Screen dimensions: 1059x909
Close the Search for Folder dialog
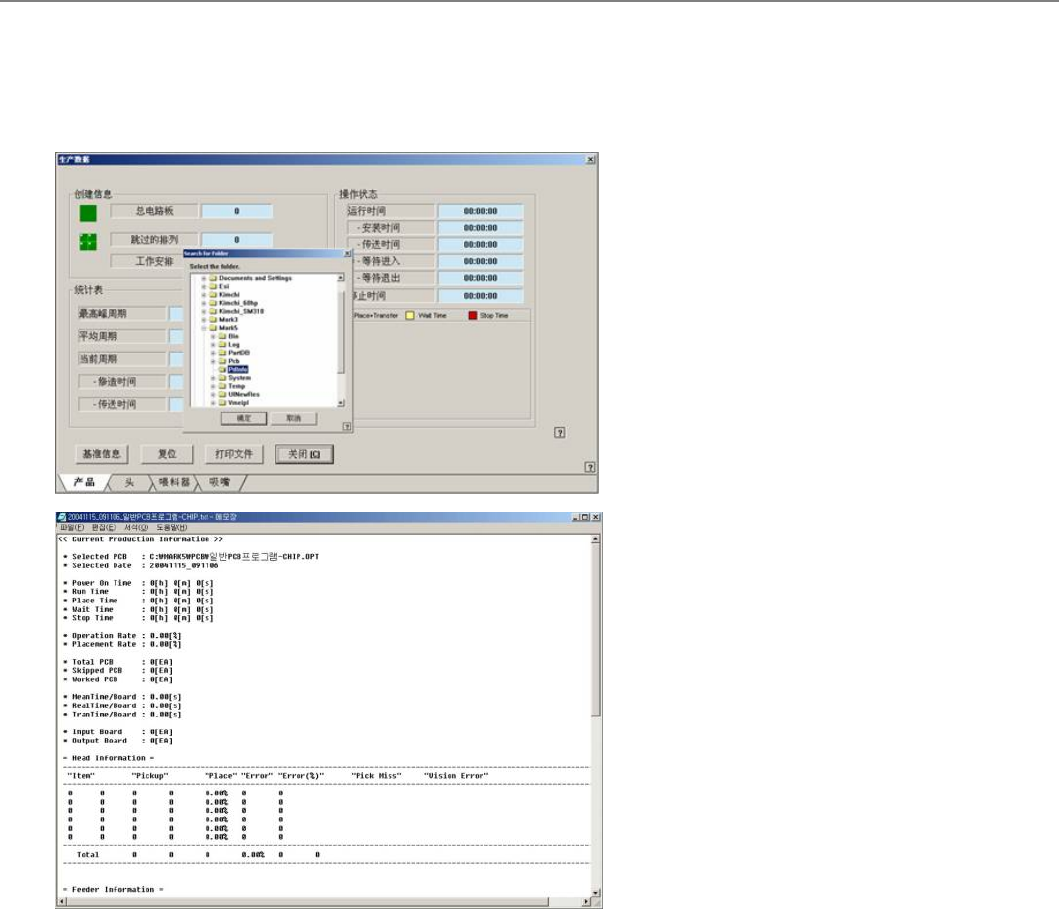[347, 254]
